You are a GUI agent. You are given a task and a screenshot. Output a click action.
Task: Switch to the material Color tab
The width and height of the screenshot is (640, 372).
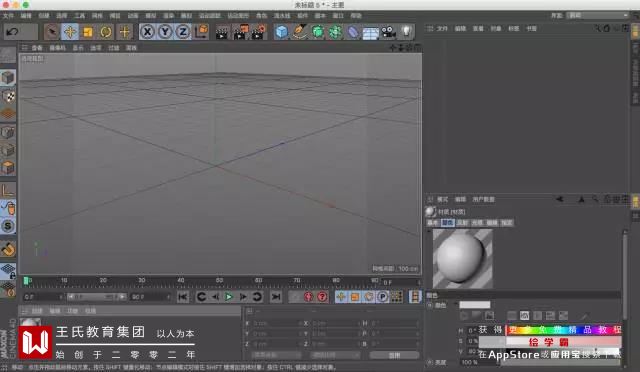448,223
